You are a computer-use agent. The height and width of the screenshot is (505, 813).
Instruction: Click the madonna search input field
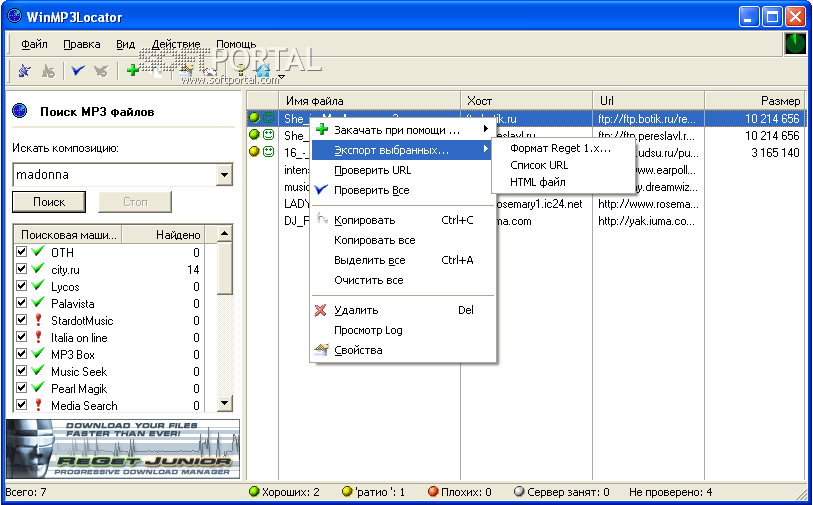114,175
